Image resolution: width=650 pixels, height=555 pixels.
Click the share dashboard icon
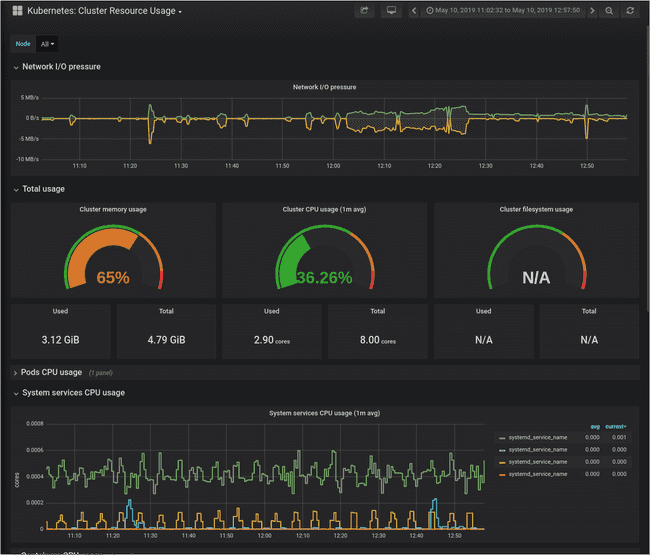tap(364, 11)
